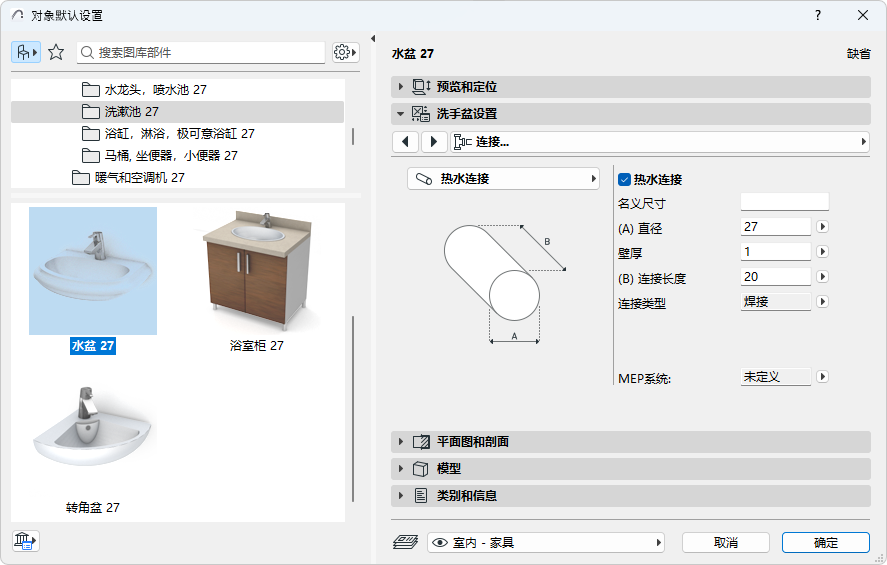Open the (A) 直径 value arrow menu

pos(823,227)
